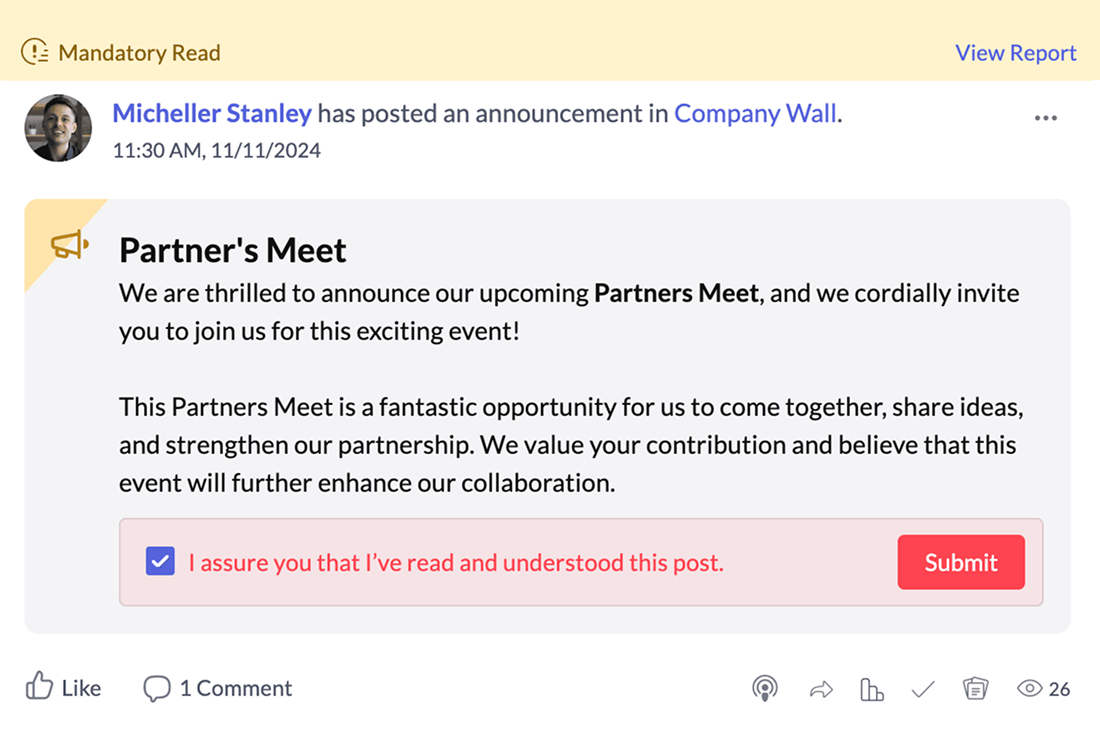
Task: Click the broadcast icon below the post
Action: pos(765,689)
